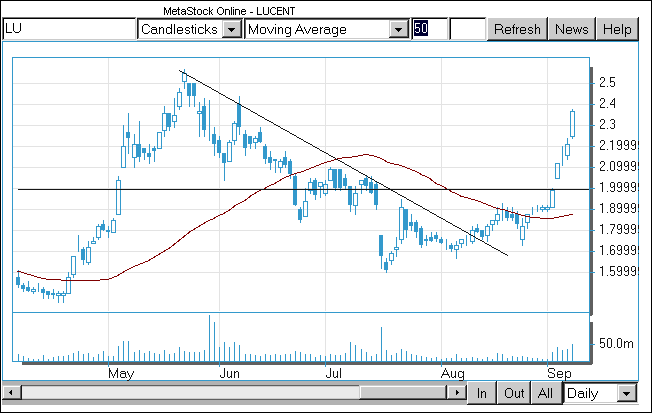Image resolution: width=652 pixels, height=413 pixels.
Task: Click the right scroll arrow of chart scrollbar
Action: 457,392
